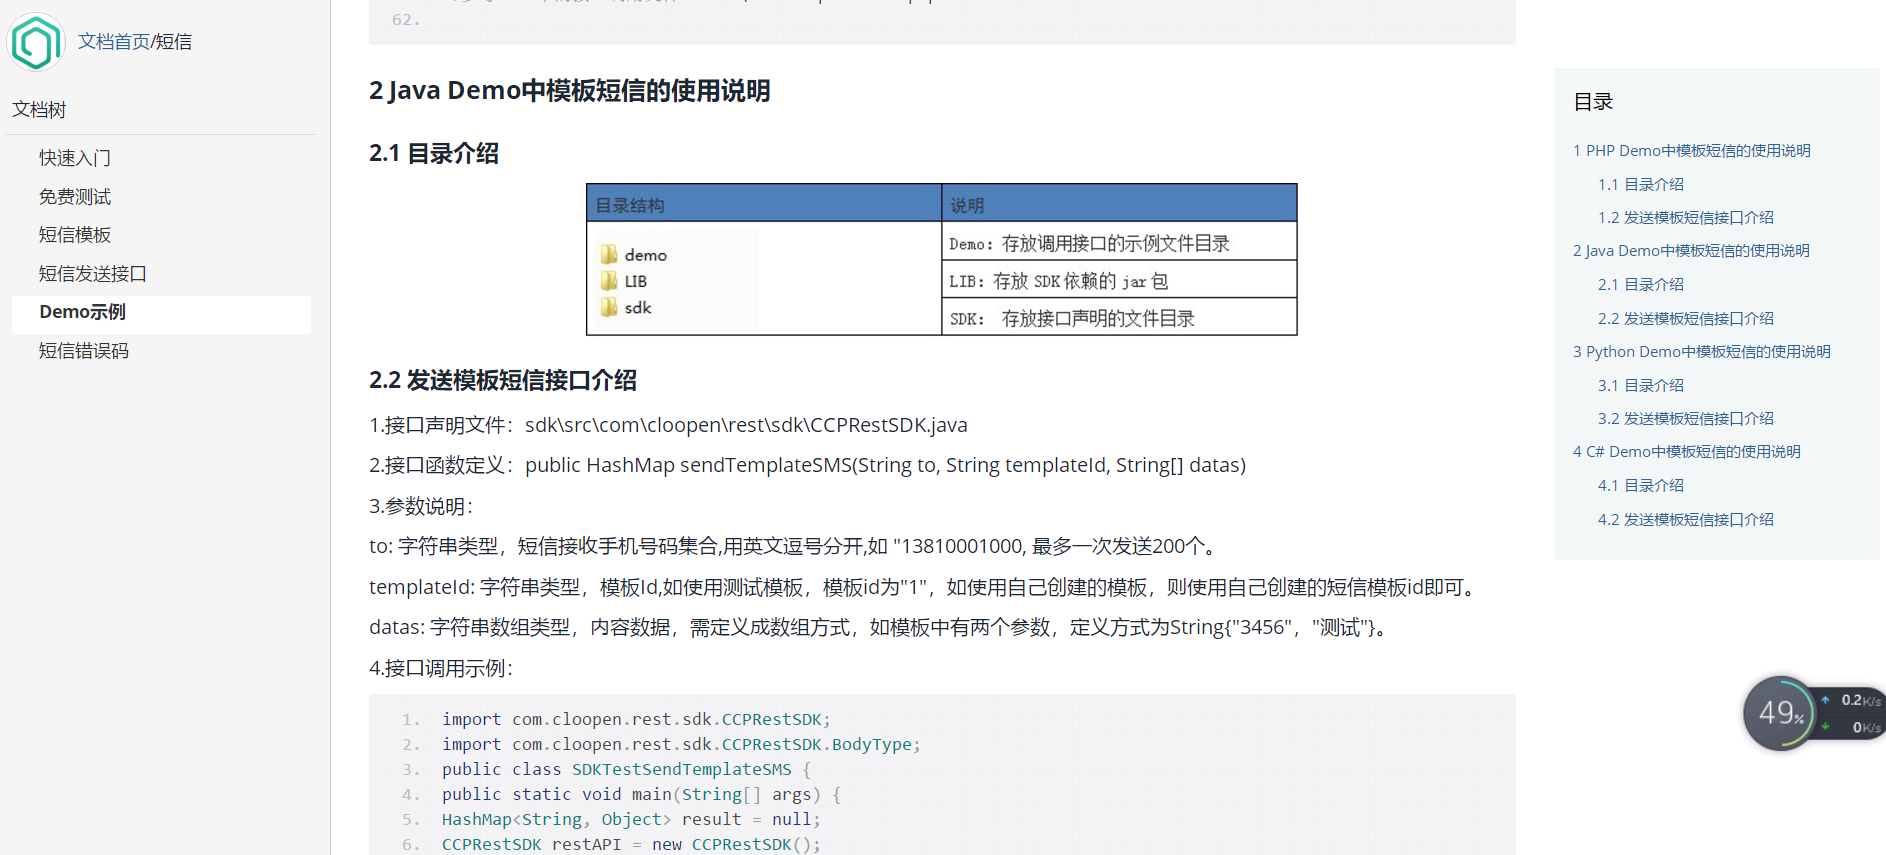This screenshot has height=855, width=1886.
Task: Click the datas parameter description line
Action: coord(880,628)
